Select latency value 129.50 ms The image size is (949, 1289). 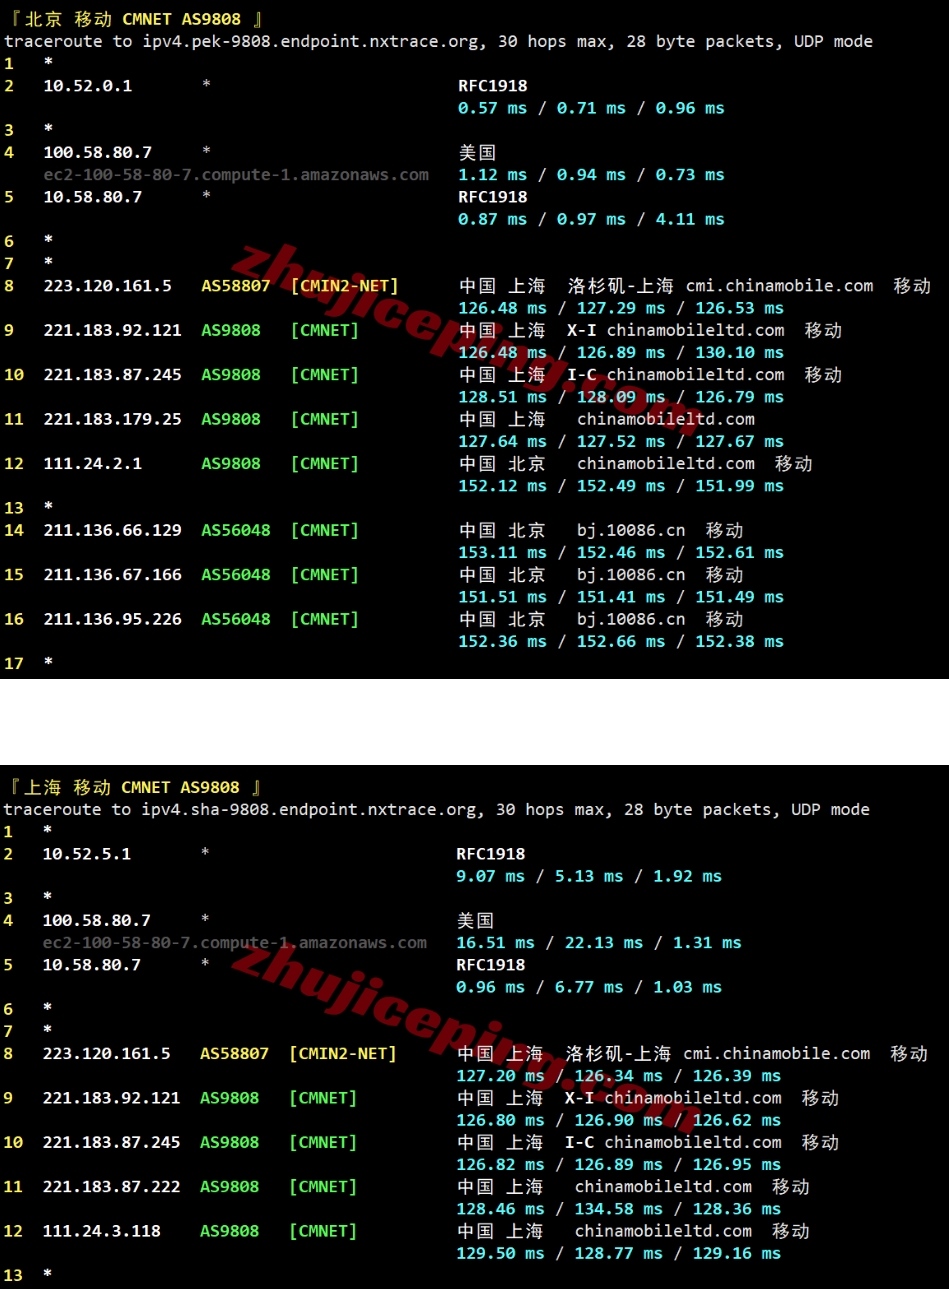500,1253
